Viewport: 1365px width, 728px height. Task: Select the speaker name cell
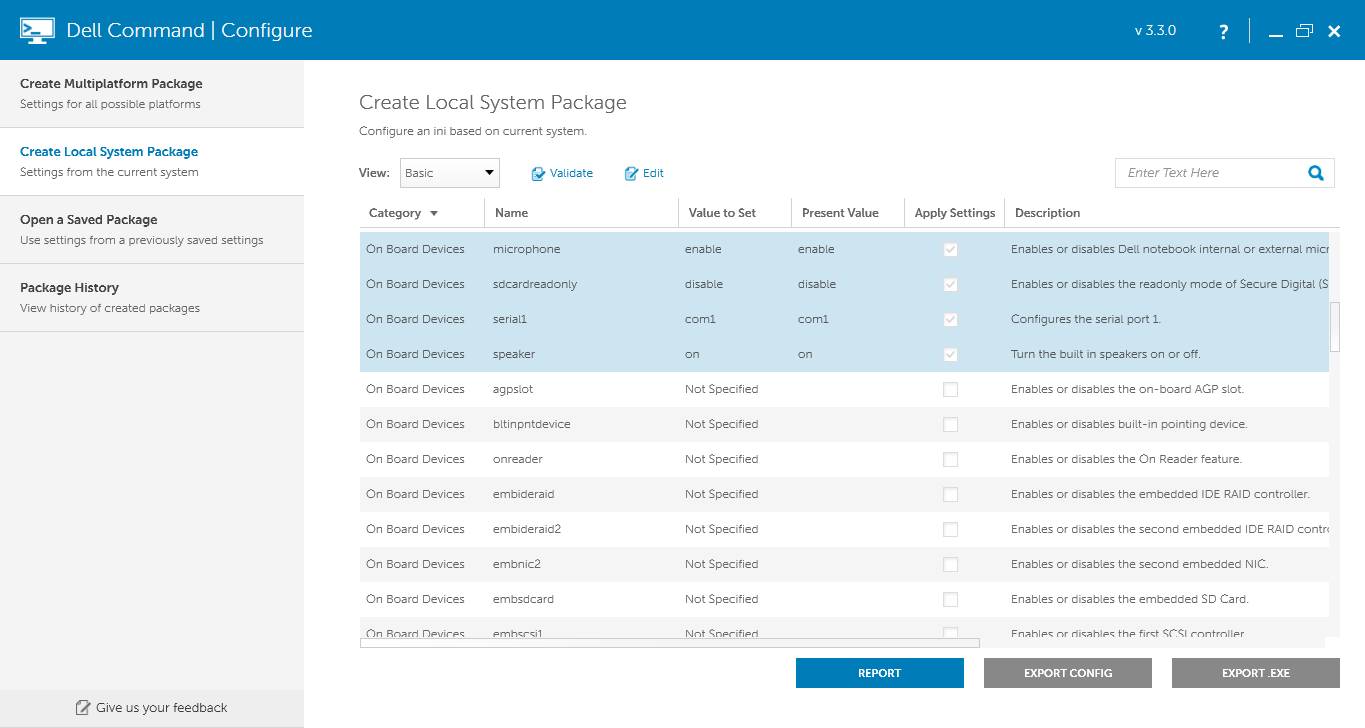514,355
